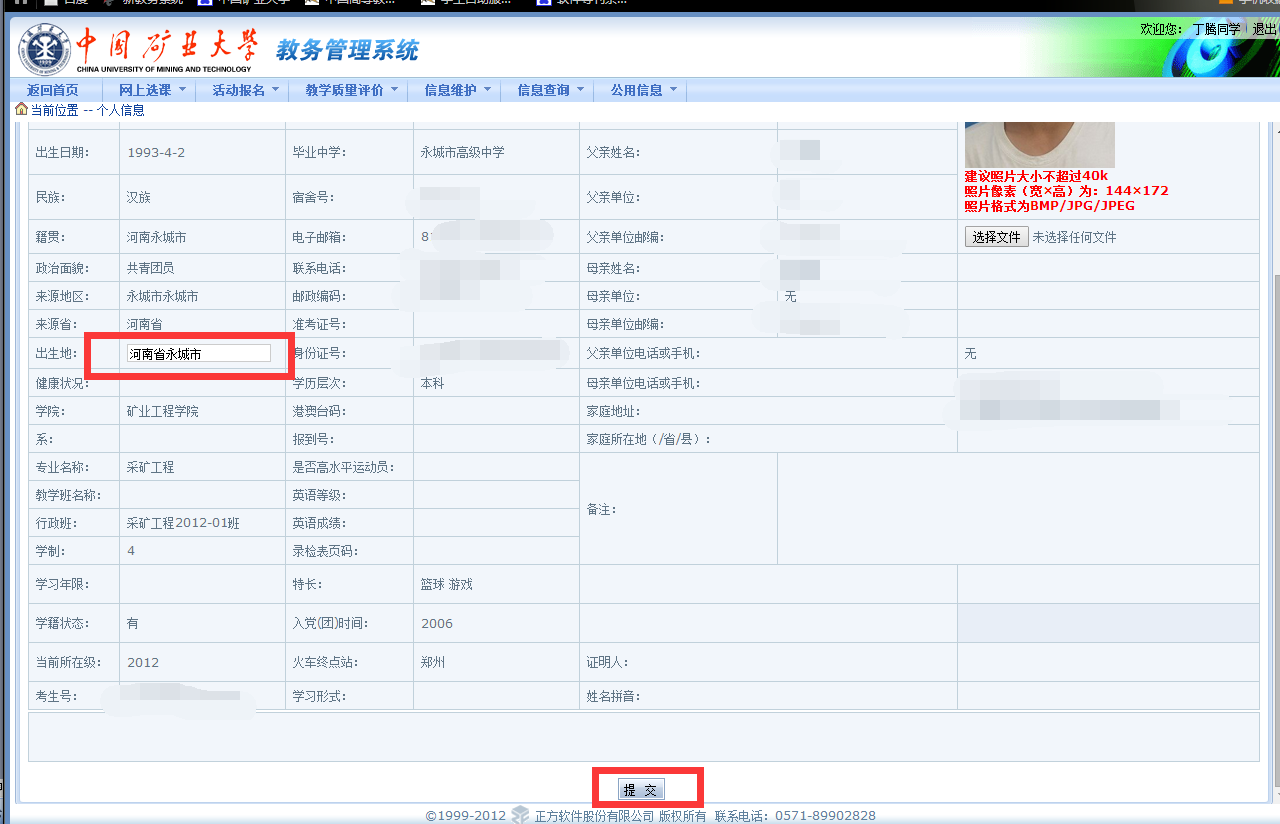
Task: Click the 备注 remarks area
Action: [x=1018, y=509]
